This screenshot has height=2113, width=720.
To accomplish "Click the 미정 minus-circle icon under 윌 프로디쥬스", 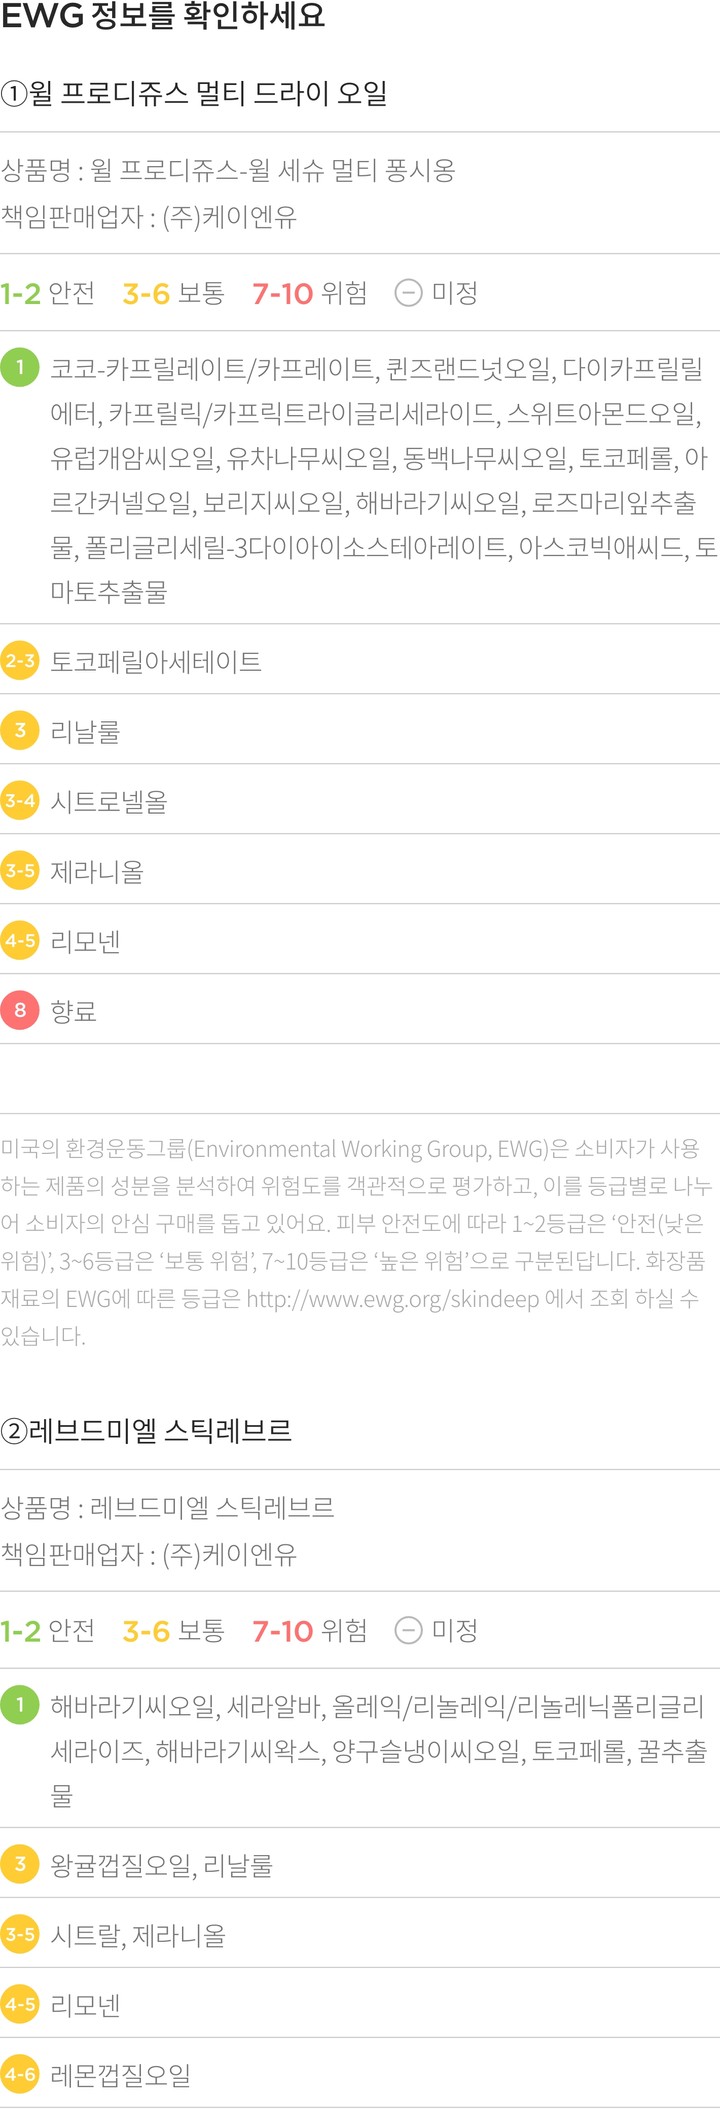I will point(408,293).
